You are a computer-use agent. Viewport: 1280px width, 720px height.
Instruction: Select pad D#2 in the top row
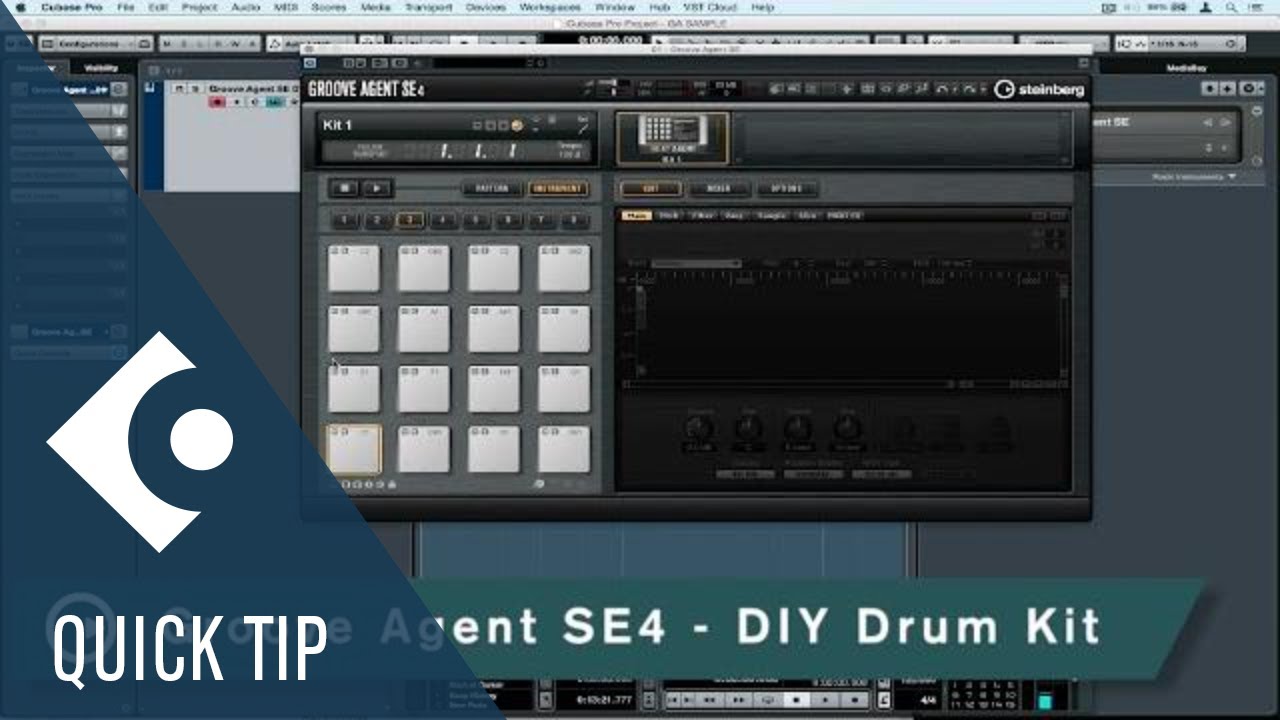[564, 268]
